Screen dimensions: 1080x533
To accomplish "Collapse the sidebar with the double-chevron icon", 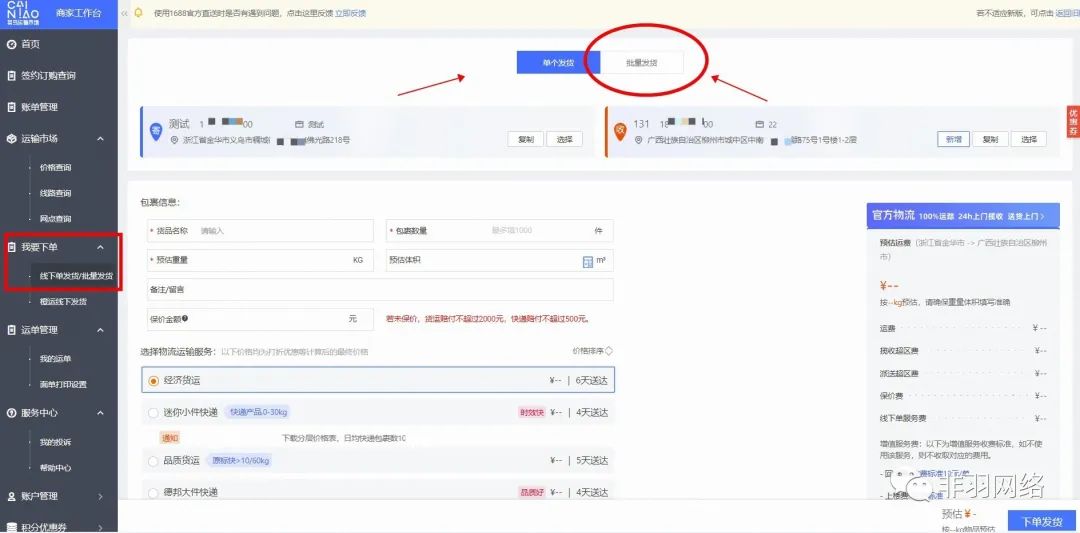I will tap(124, 13).
